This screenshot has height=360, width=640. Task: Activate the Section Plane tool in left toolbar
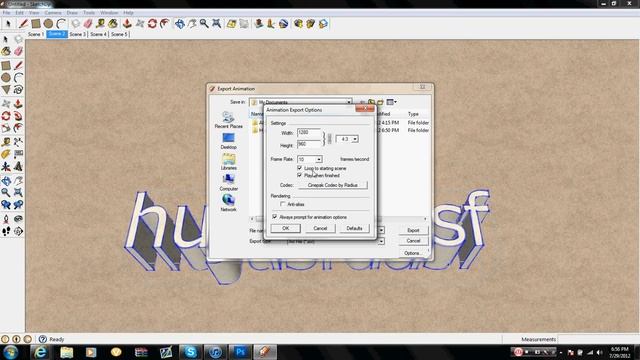click(x=18, y=231)
